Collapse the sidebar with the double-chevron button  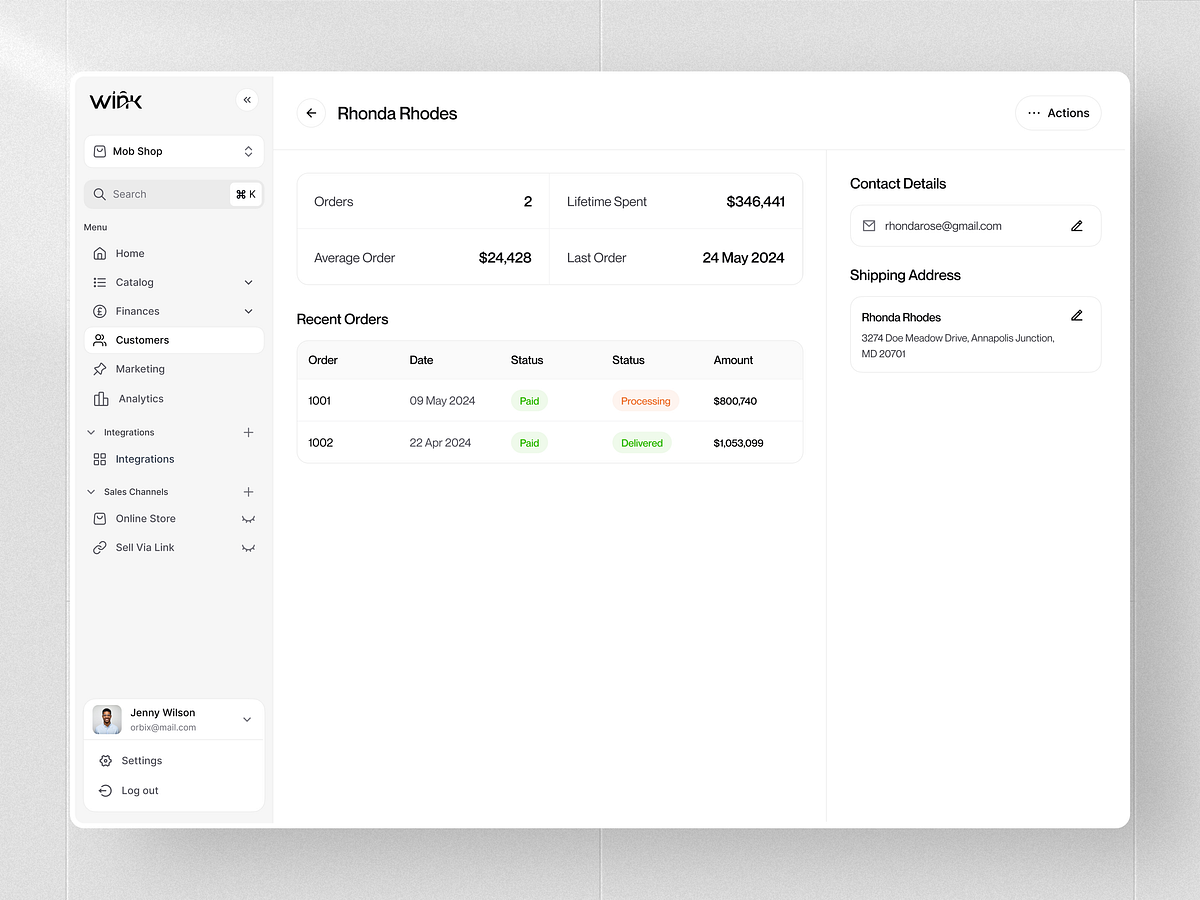coord(247,100)
